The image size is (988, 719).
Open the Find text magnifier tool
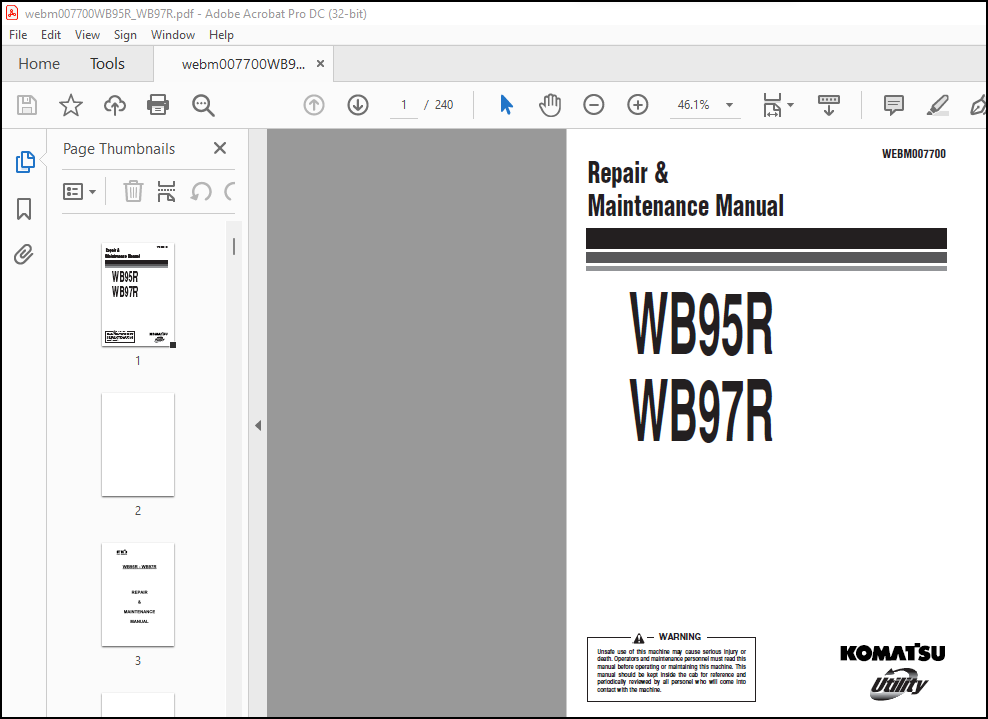point(203,105)
